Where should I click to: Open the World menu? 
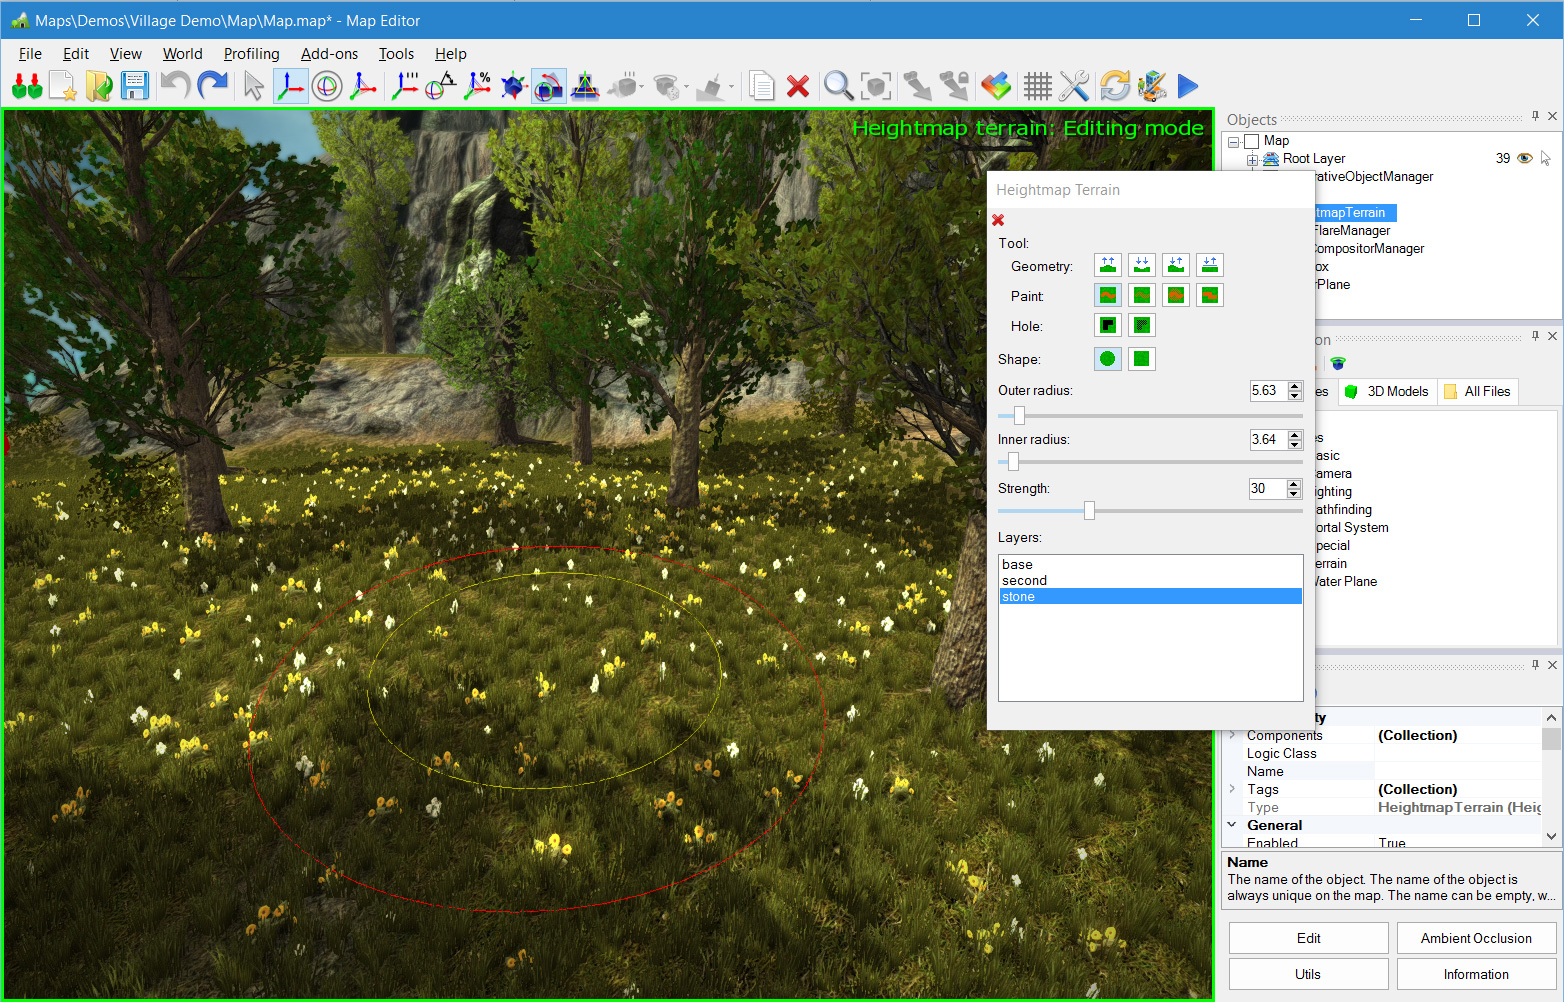[x=182, y=54]
